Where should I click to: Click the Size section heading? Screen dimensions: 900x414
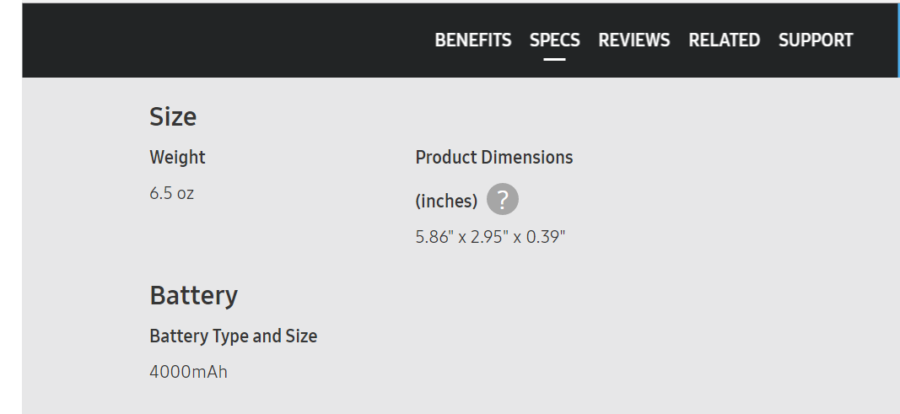point(172,118)
